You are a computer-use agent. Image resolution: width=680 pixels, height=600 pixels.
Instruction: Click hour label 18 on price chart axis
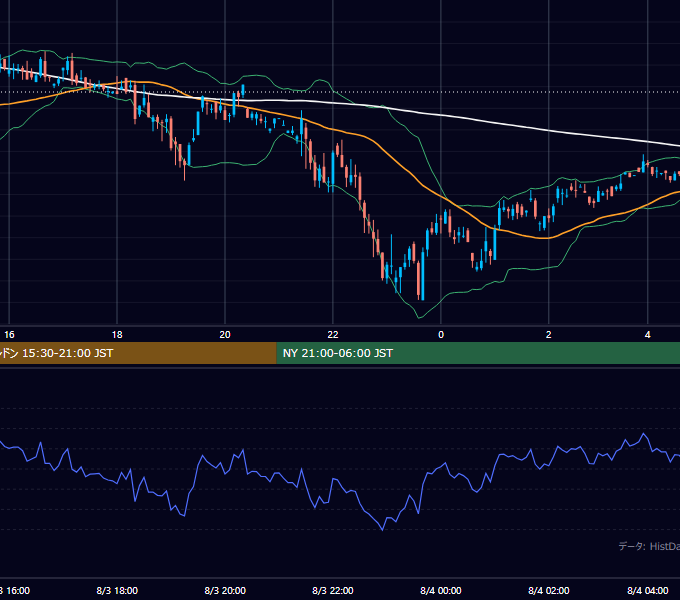coord(117,335)
